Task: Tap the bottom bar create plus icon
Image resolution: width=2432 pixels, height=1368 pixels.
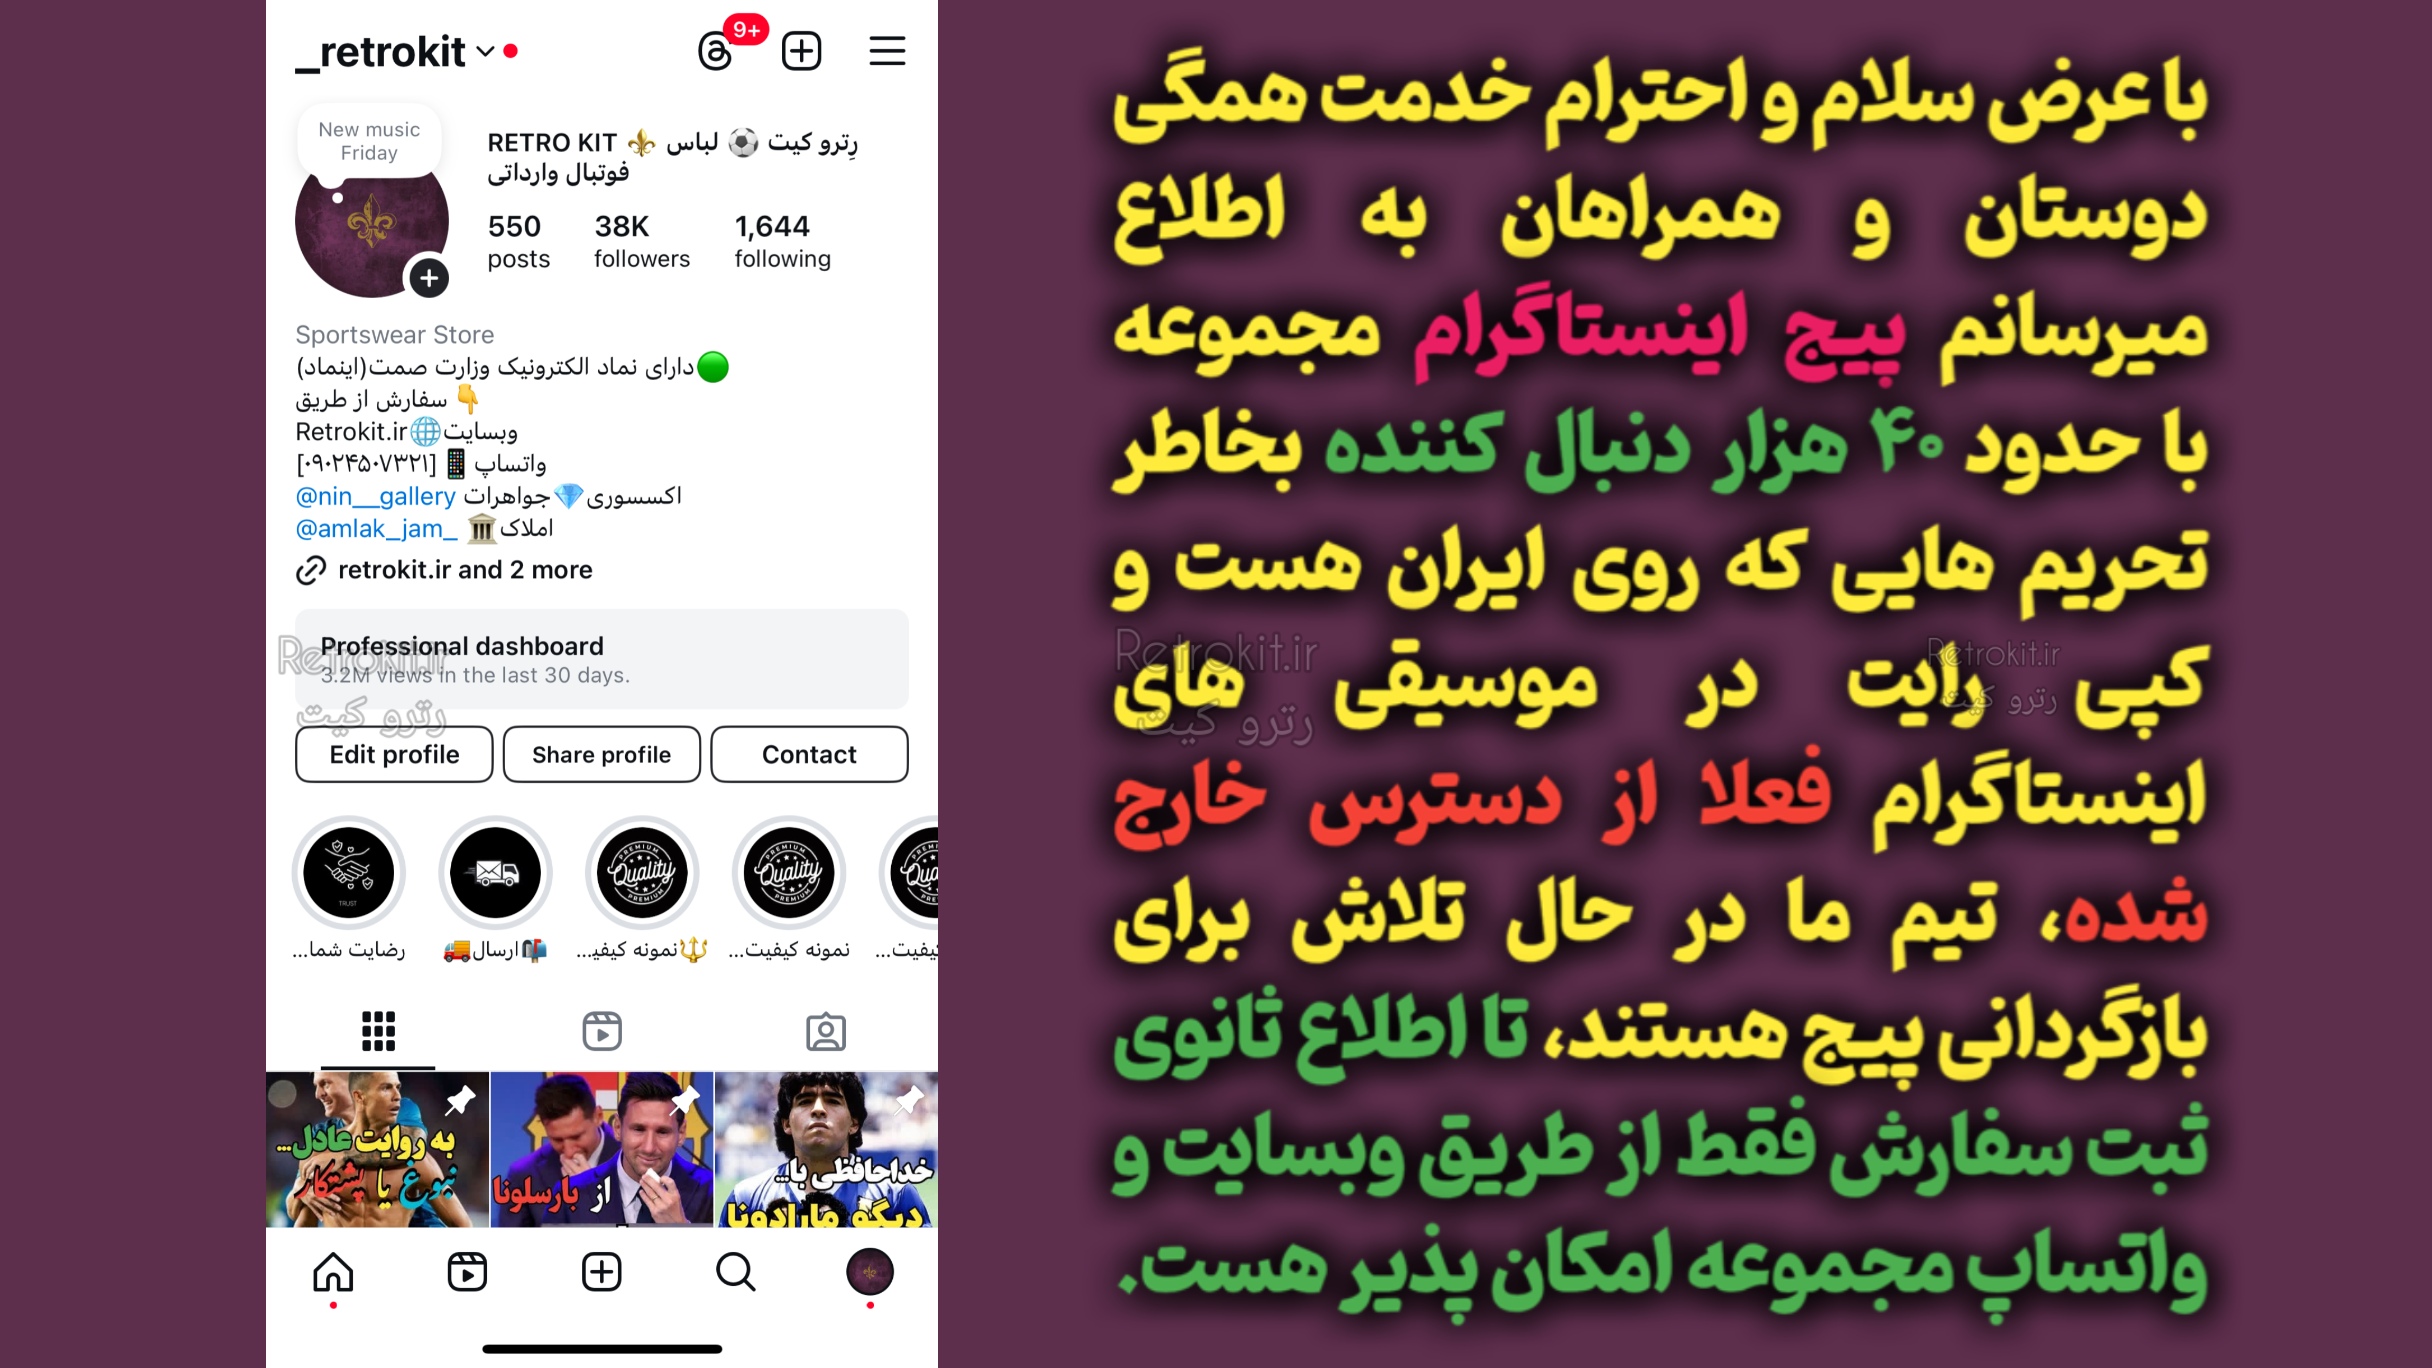Action: (x=601, y=1272)
